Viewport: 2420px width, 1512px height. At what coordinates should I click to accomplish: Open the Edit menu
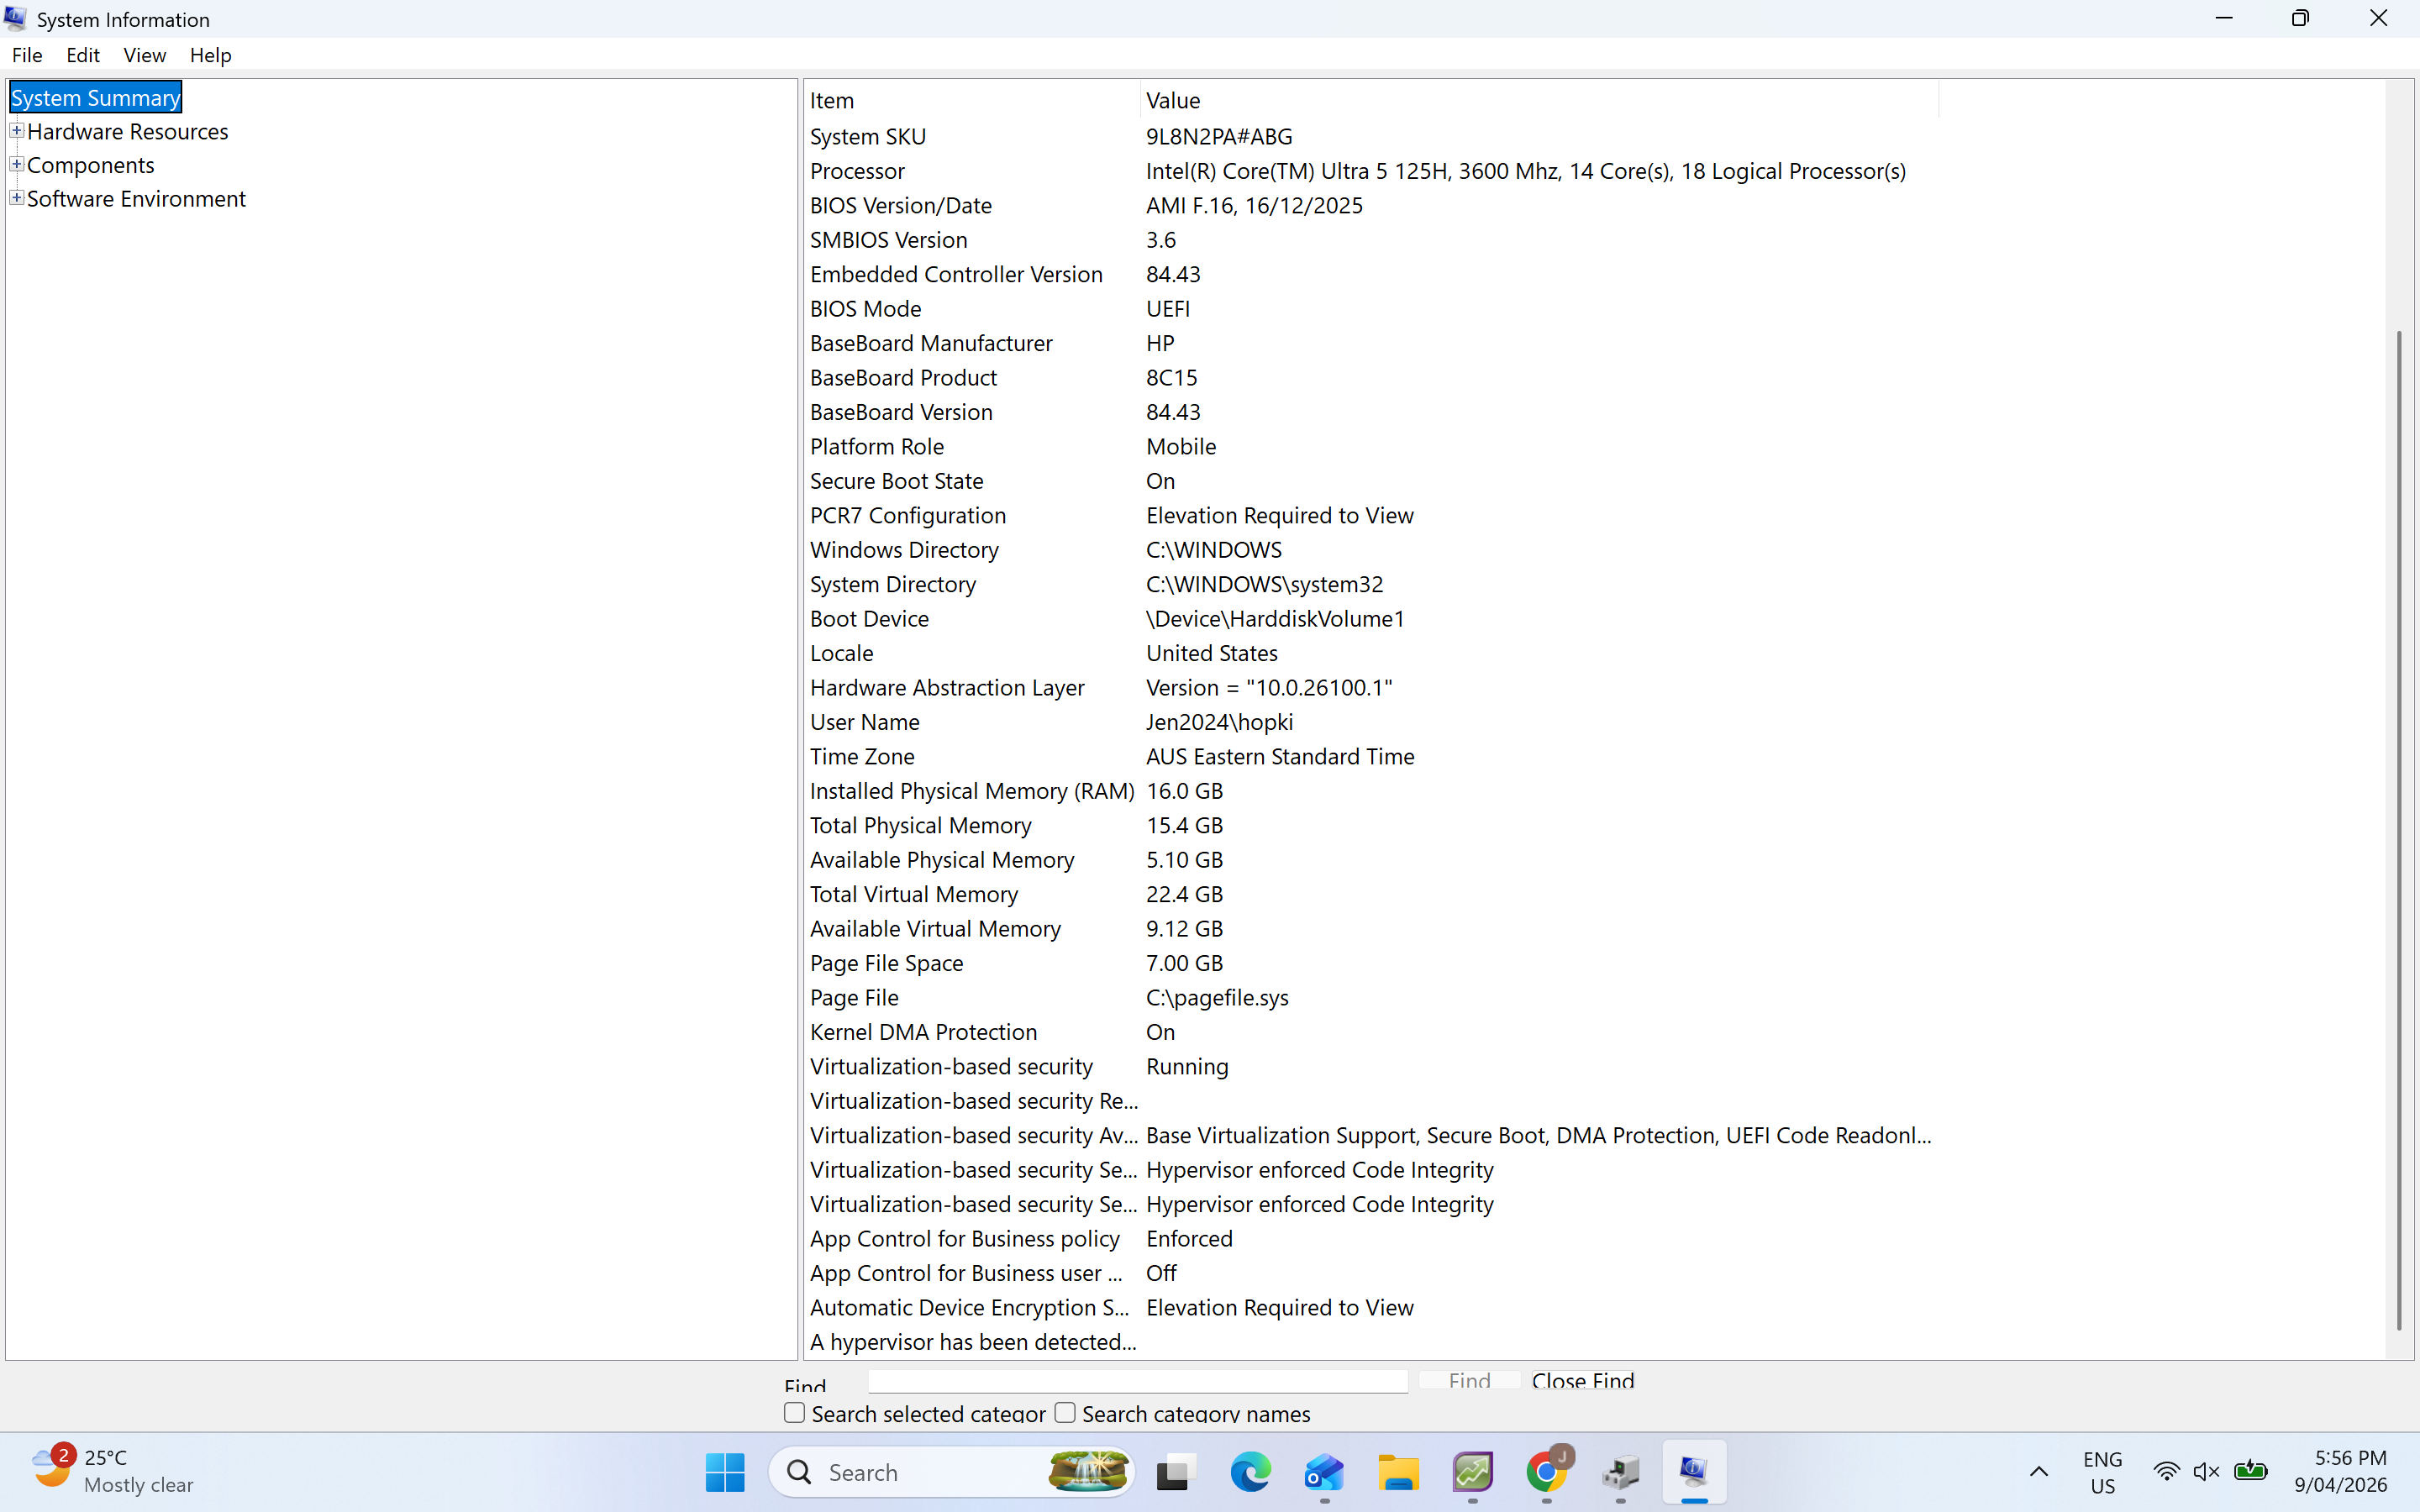tap(83, 55)
